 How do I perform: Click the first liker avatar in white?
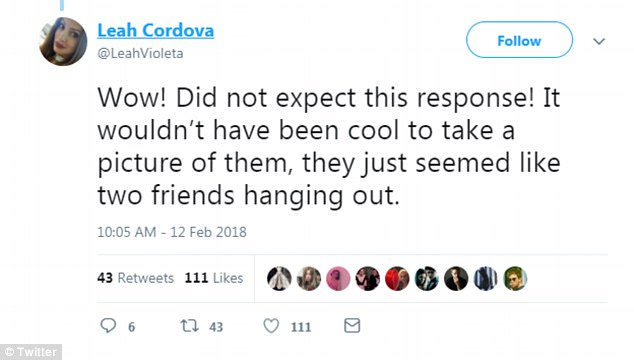[x=279, y=279]
